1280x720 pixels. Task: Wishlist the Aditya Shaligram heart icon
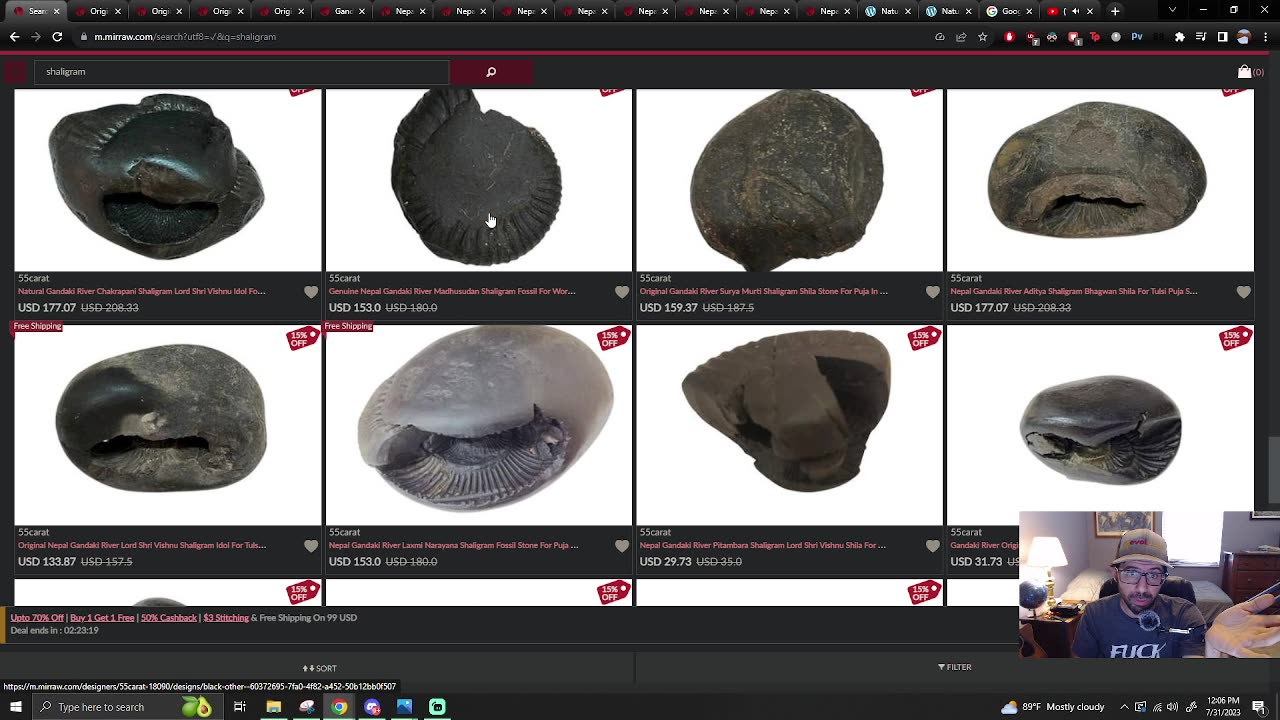[1244, 292]
